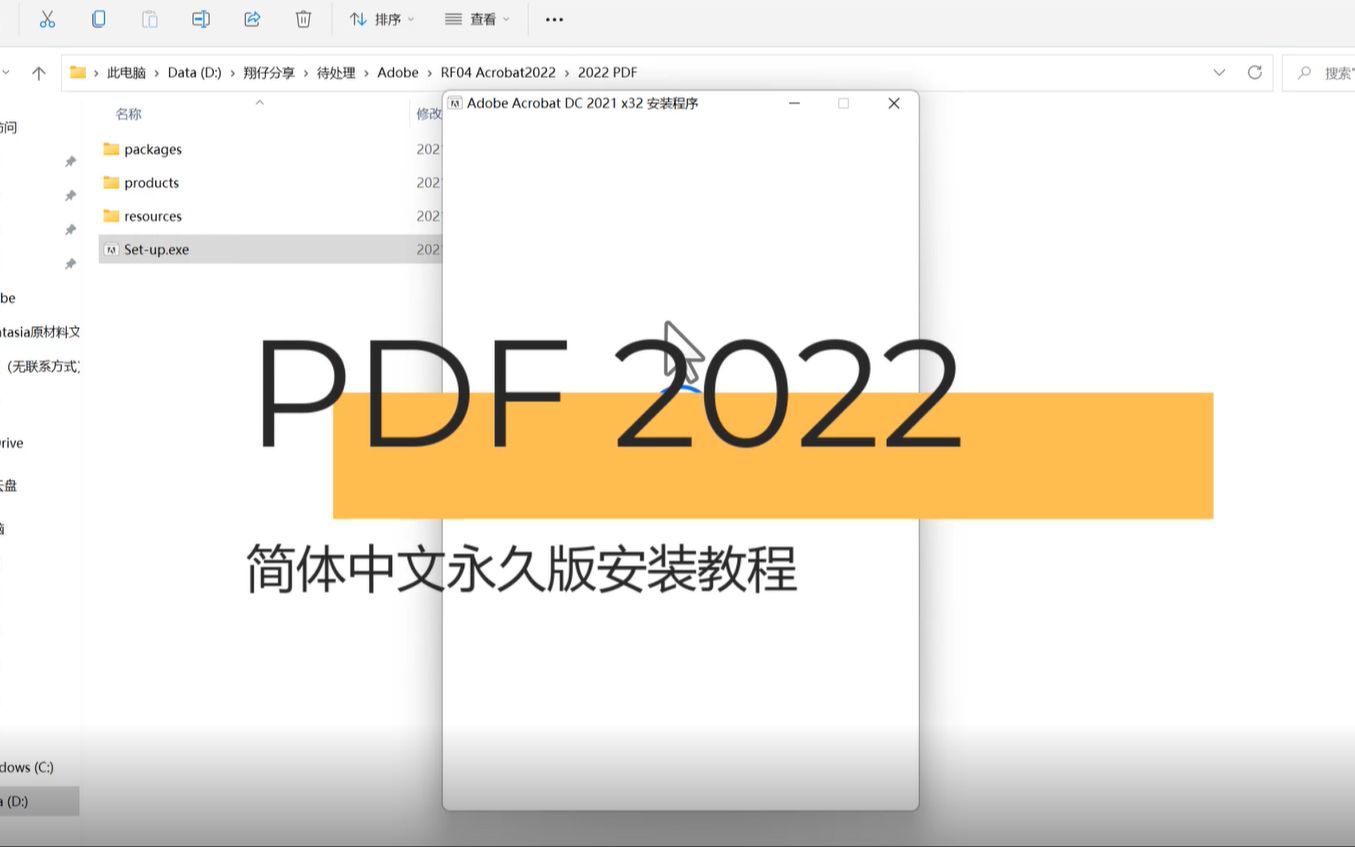Click 待处理 in the address breadcrumb
Viewport: 1355px width, 847px height.
click(336, 73)
